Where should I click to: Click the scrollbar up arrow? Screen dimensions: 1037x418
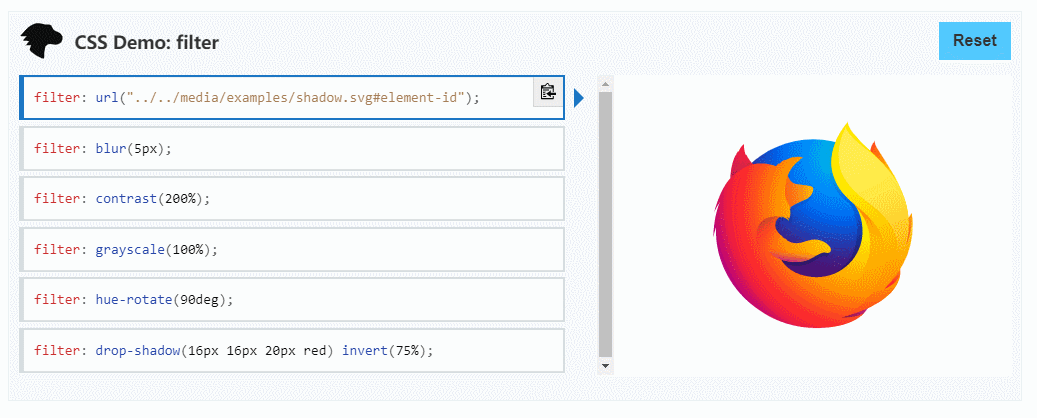(605, 84)
